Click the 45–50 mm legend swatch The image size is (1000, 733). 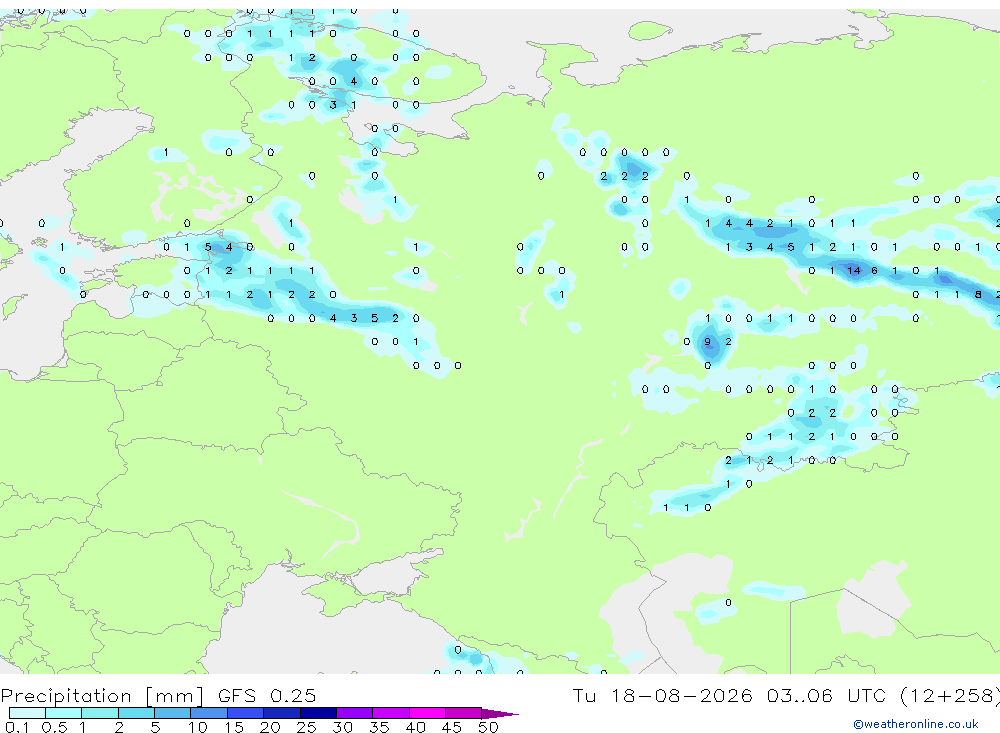coord(464,713)
